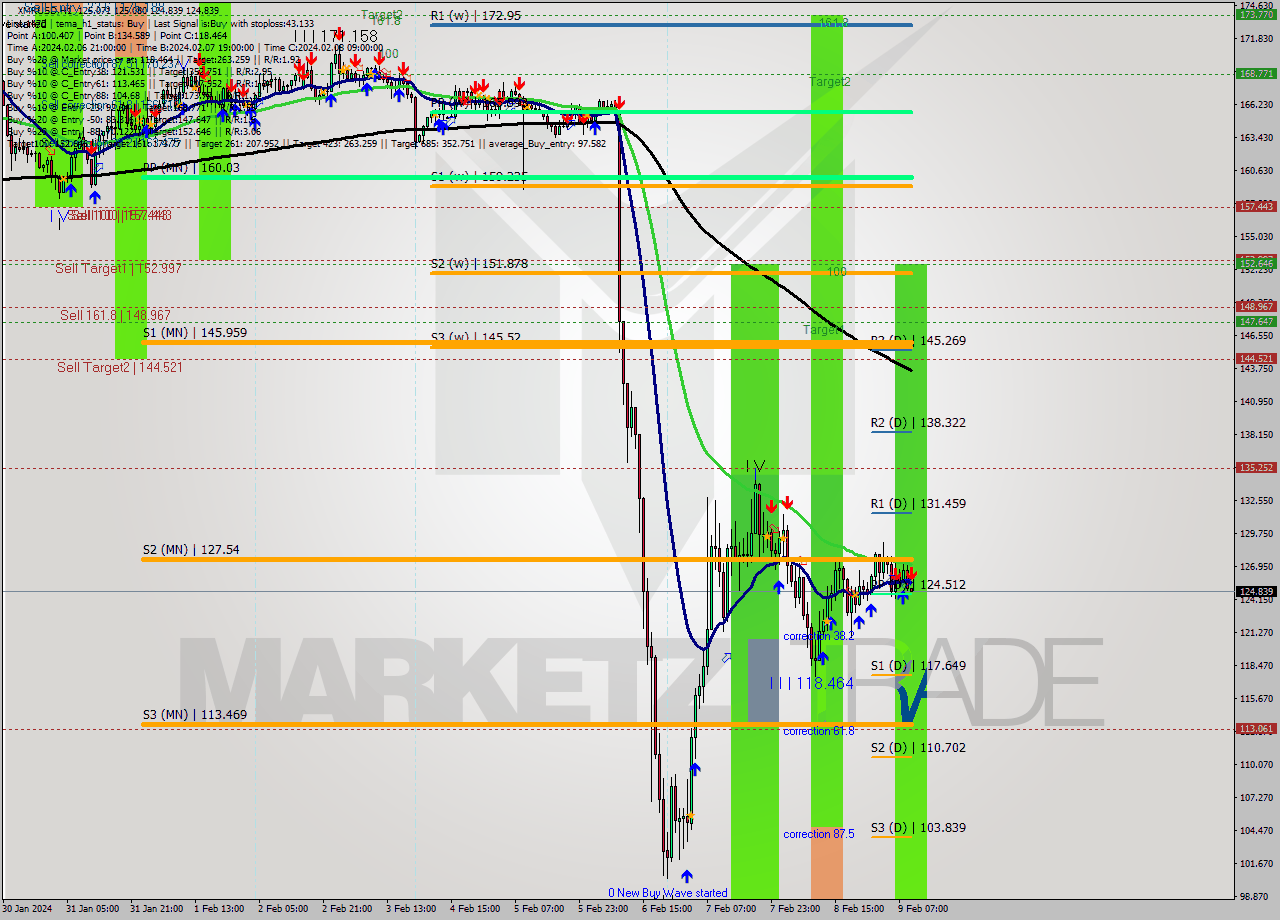Click the 'S2 (w) | 151.878' support label
Viewport: 1280px width, 920px height.
click(x=479, y=264)
